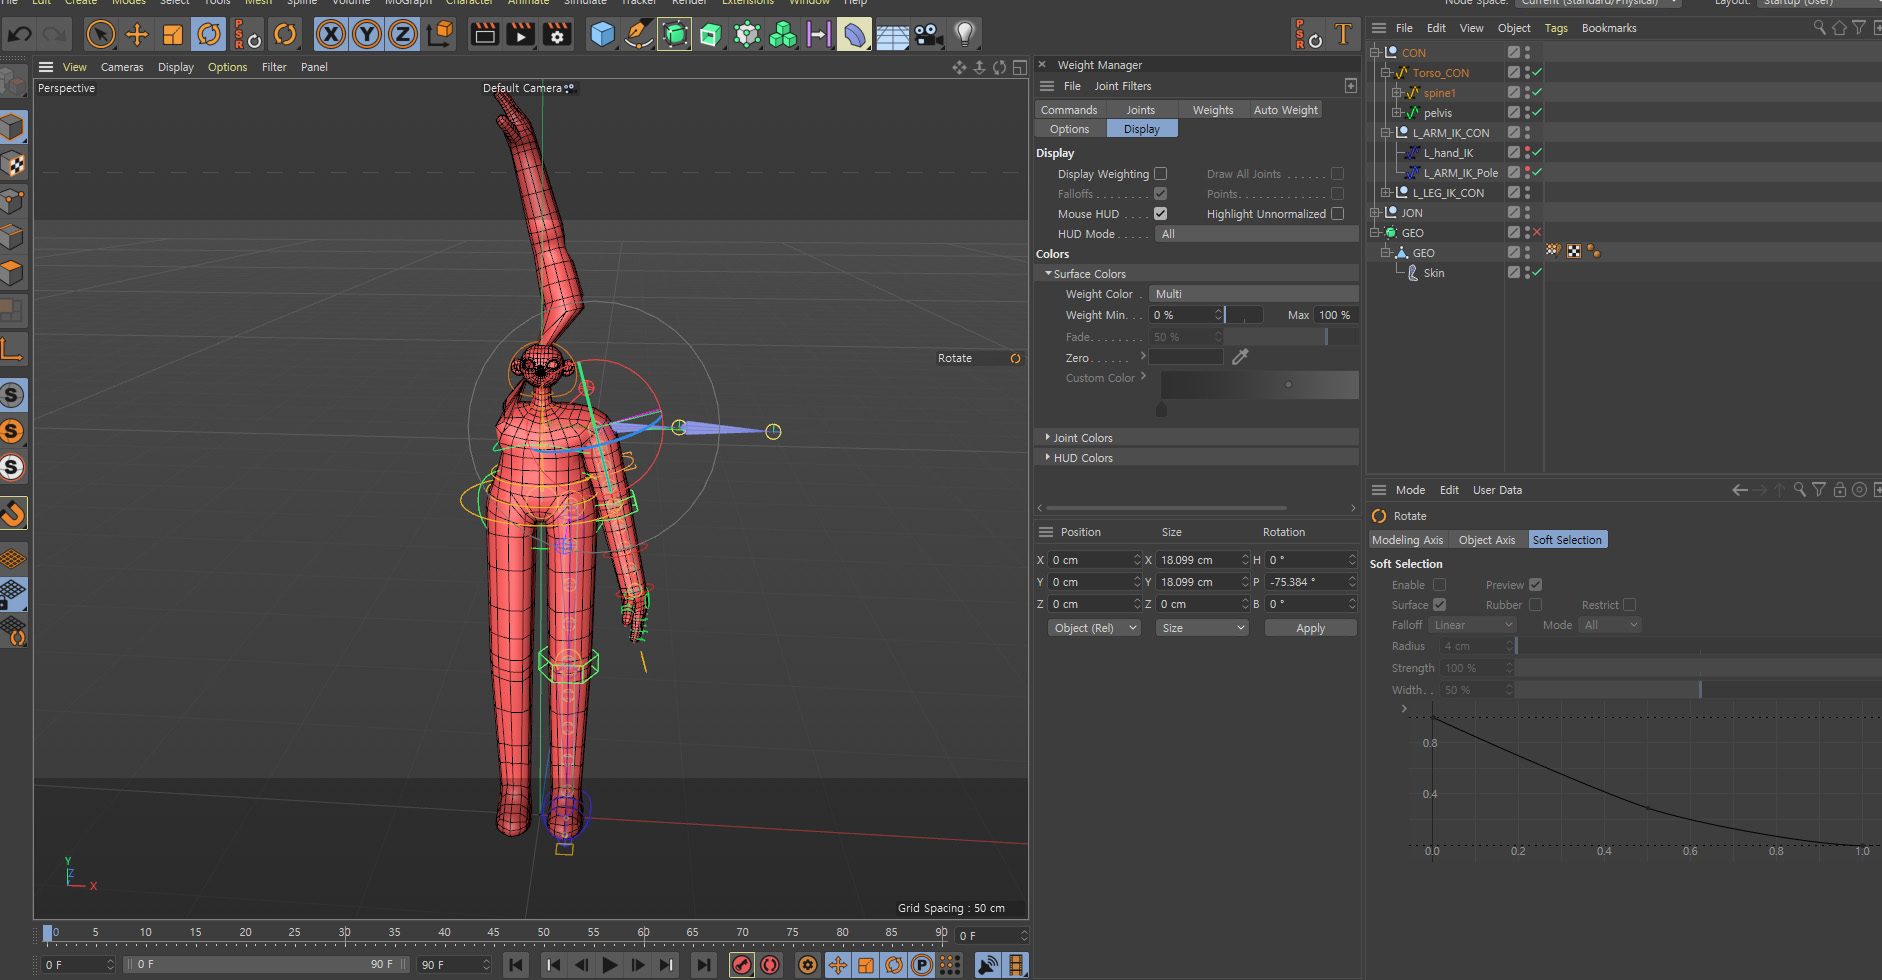Open Falloff Linear dropdown
This screenshot has width=1882, height=980.
pyautogui.click(x=1473, y=625)
